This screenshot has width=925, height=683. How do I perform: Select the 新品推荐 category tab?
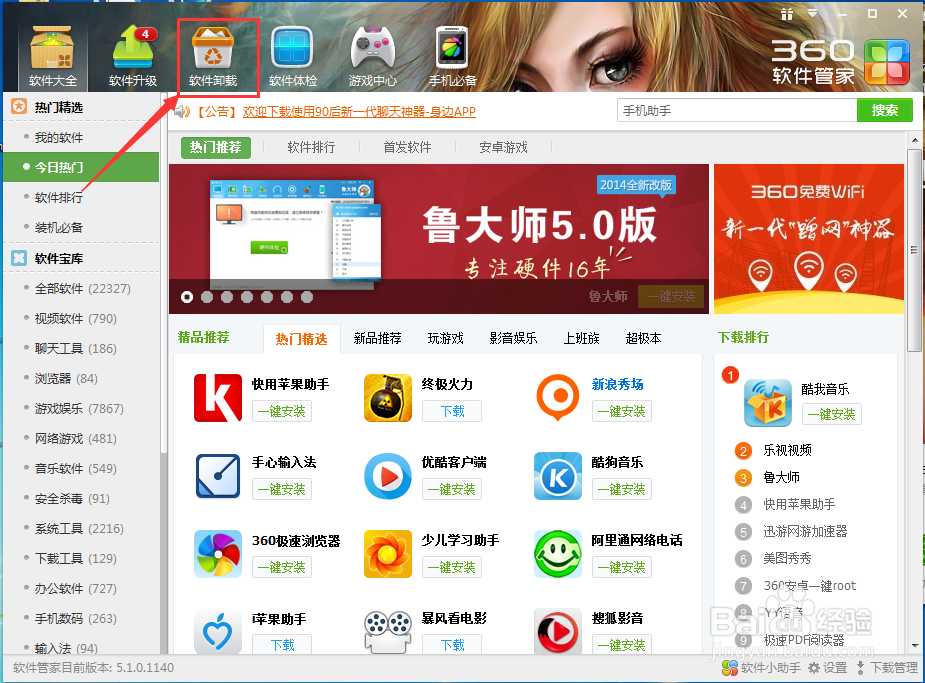tap(378, 339)
